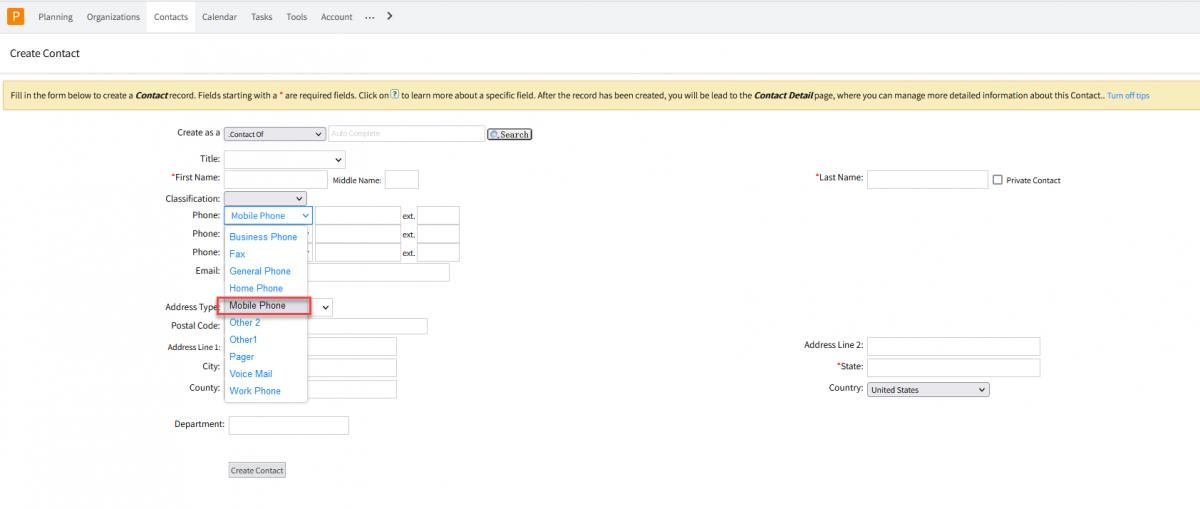Choose Other1 from the list
This screenshot has height=509, width=1200.
click(243, 340)
